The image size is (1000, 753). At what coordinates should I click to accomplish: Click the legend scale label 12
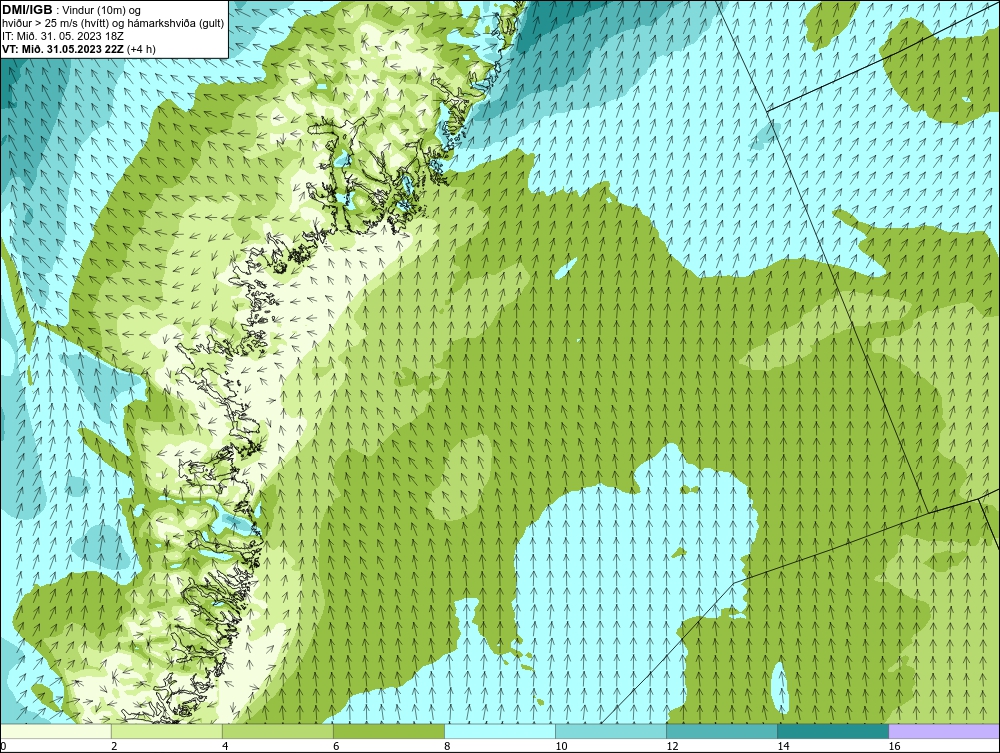pos(672,746)
